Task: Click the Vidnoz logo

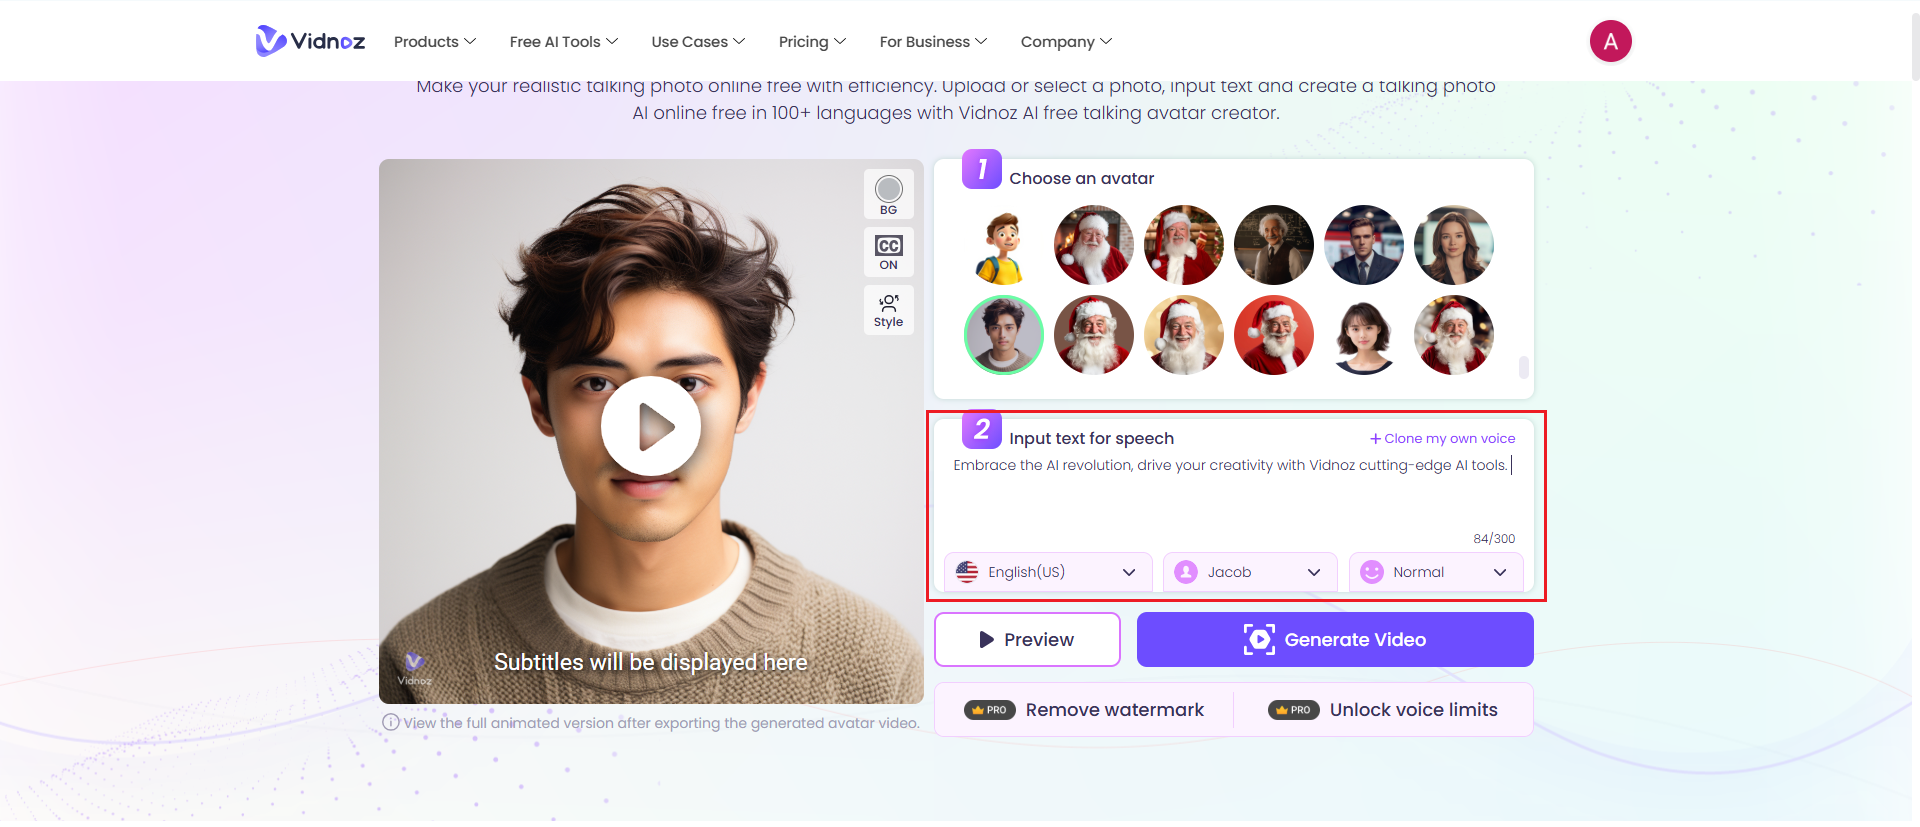Action: (310, 41)
